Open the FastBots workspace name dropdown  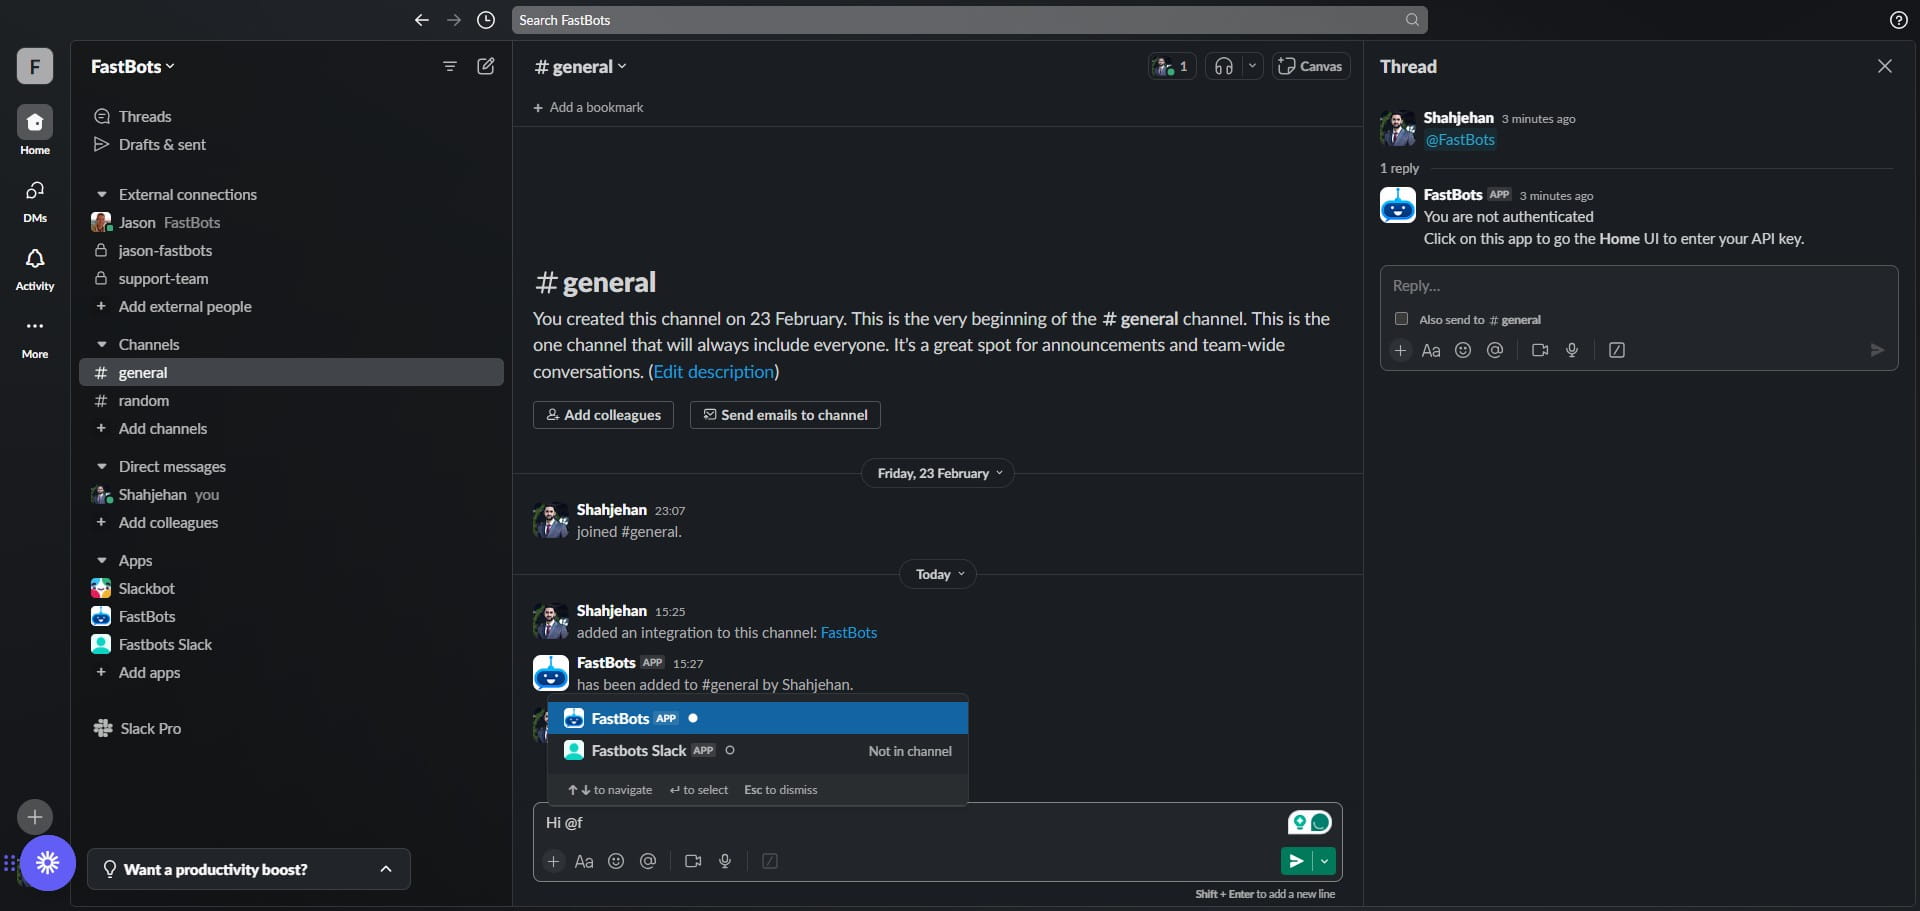tap(132, 66)
